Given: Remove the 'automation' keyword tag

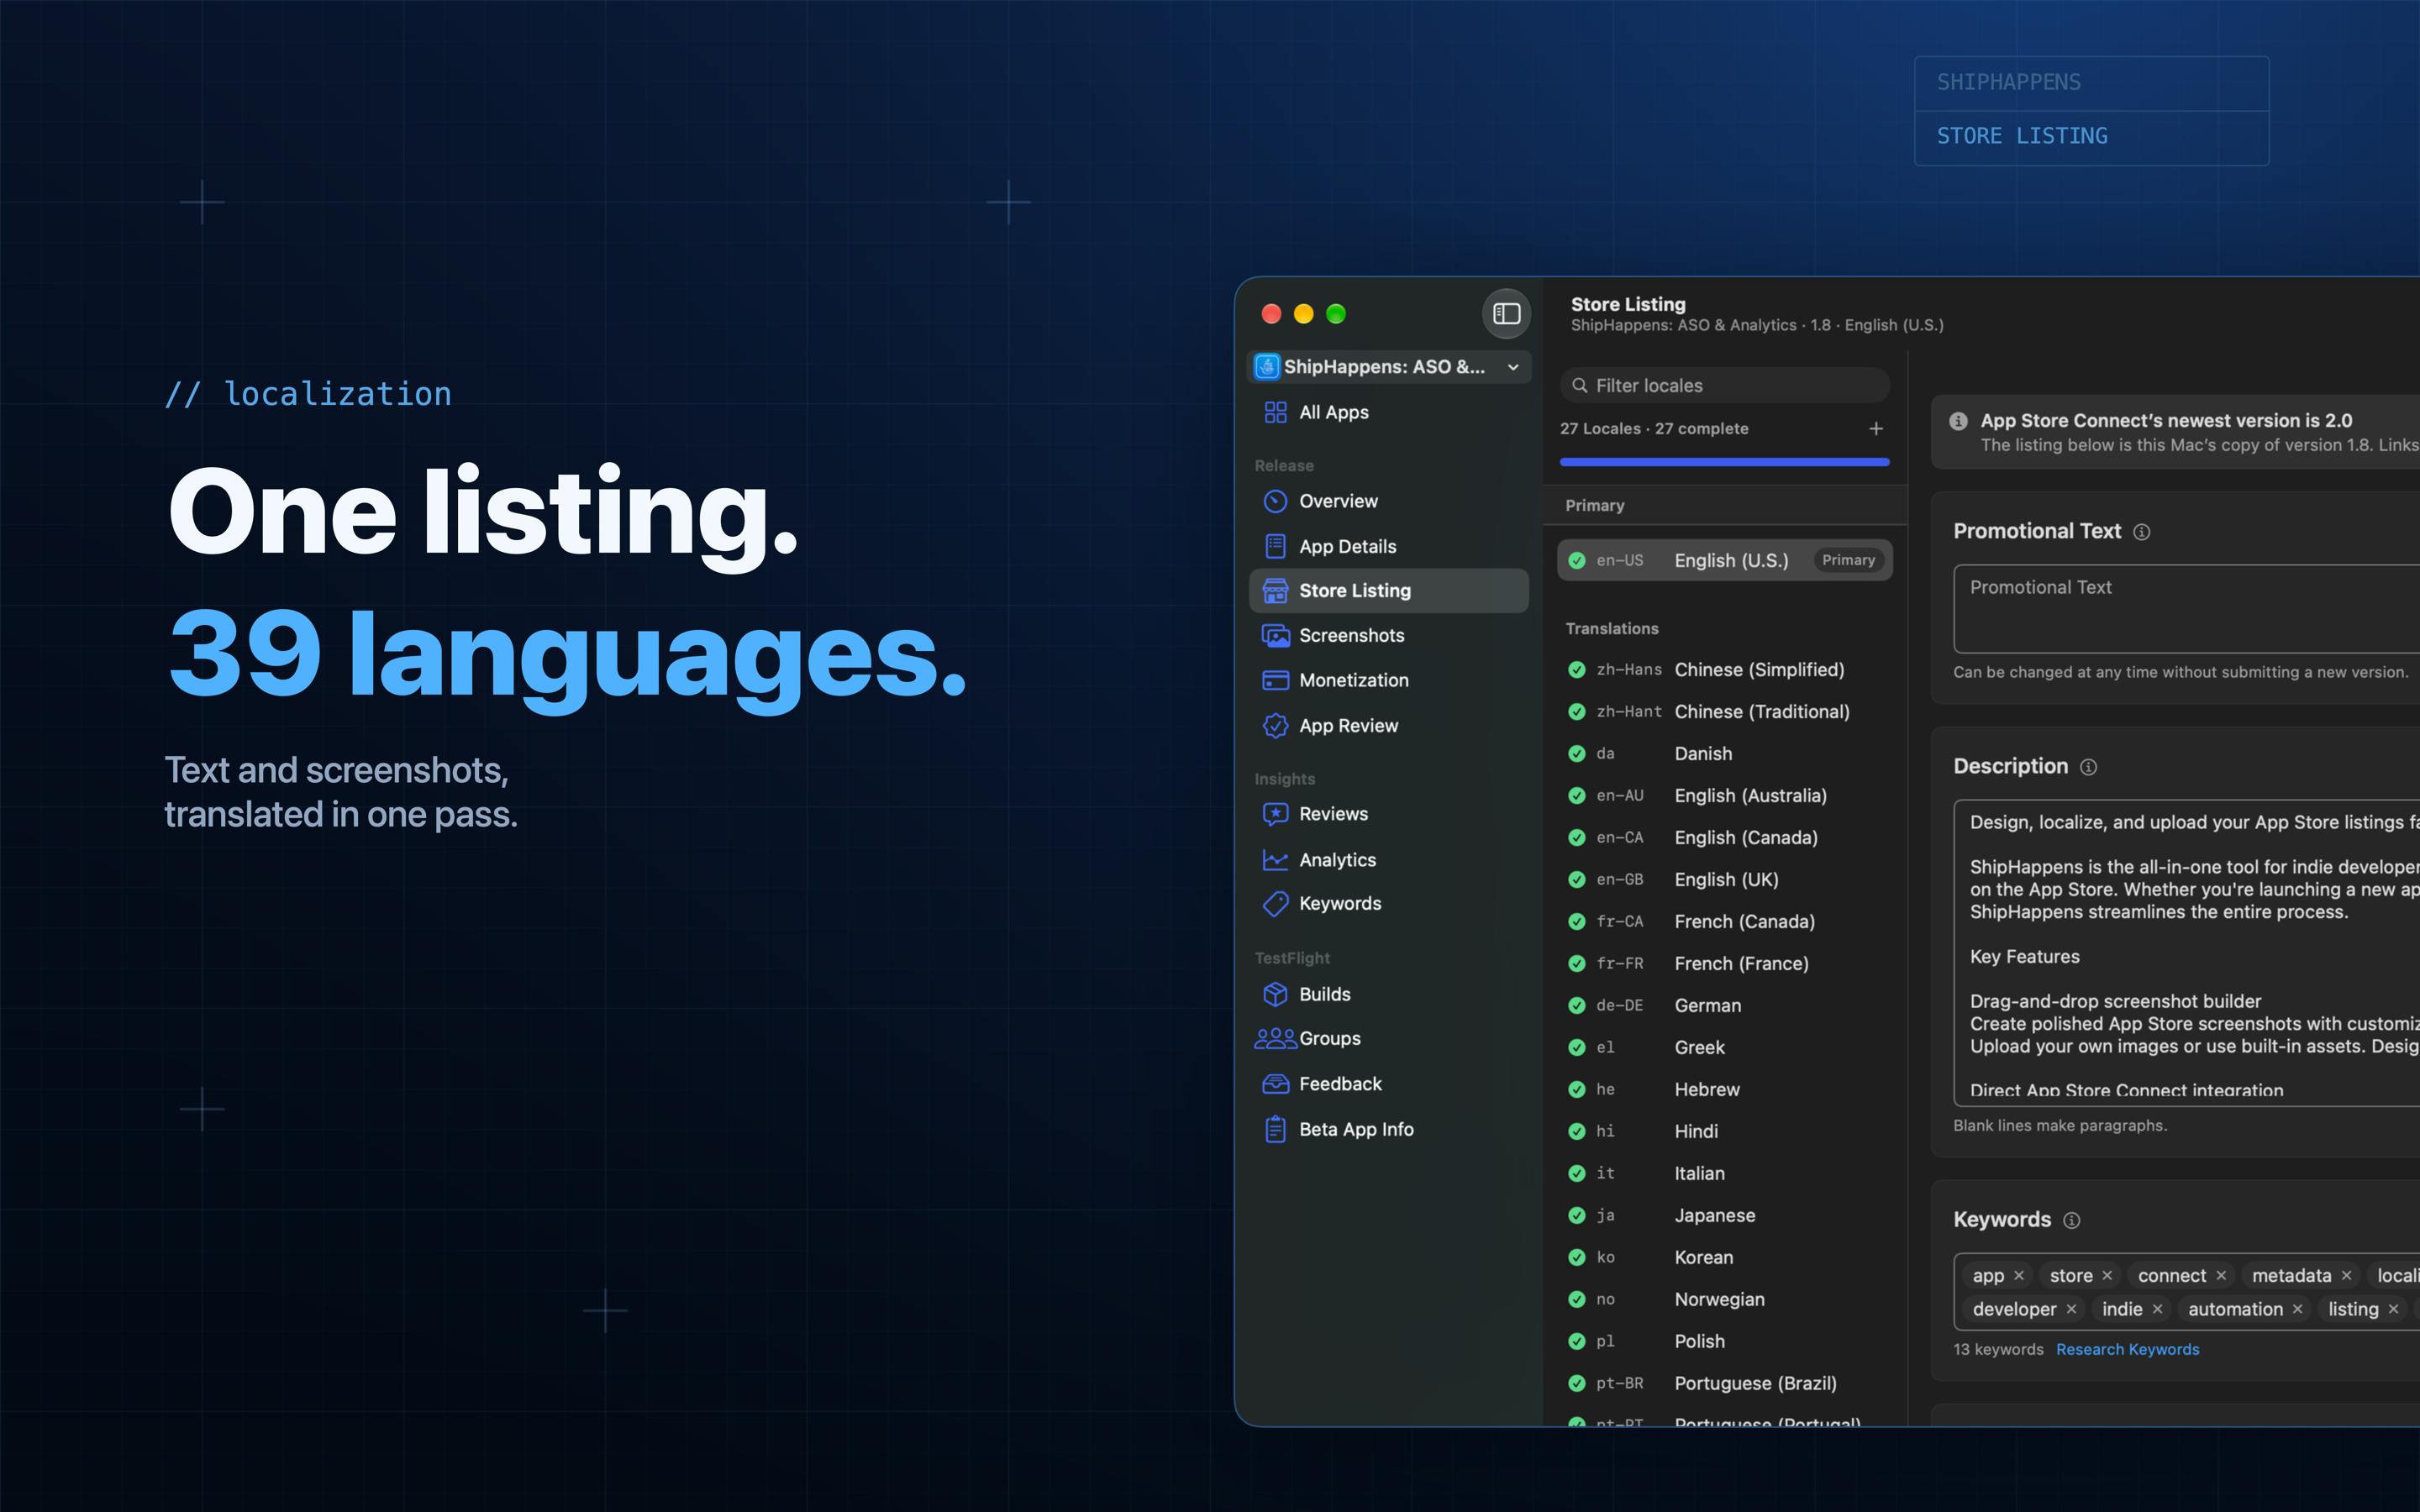Looking at the screenshot, I should pos(2297,1310).
